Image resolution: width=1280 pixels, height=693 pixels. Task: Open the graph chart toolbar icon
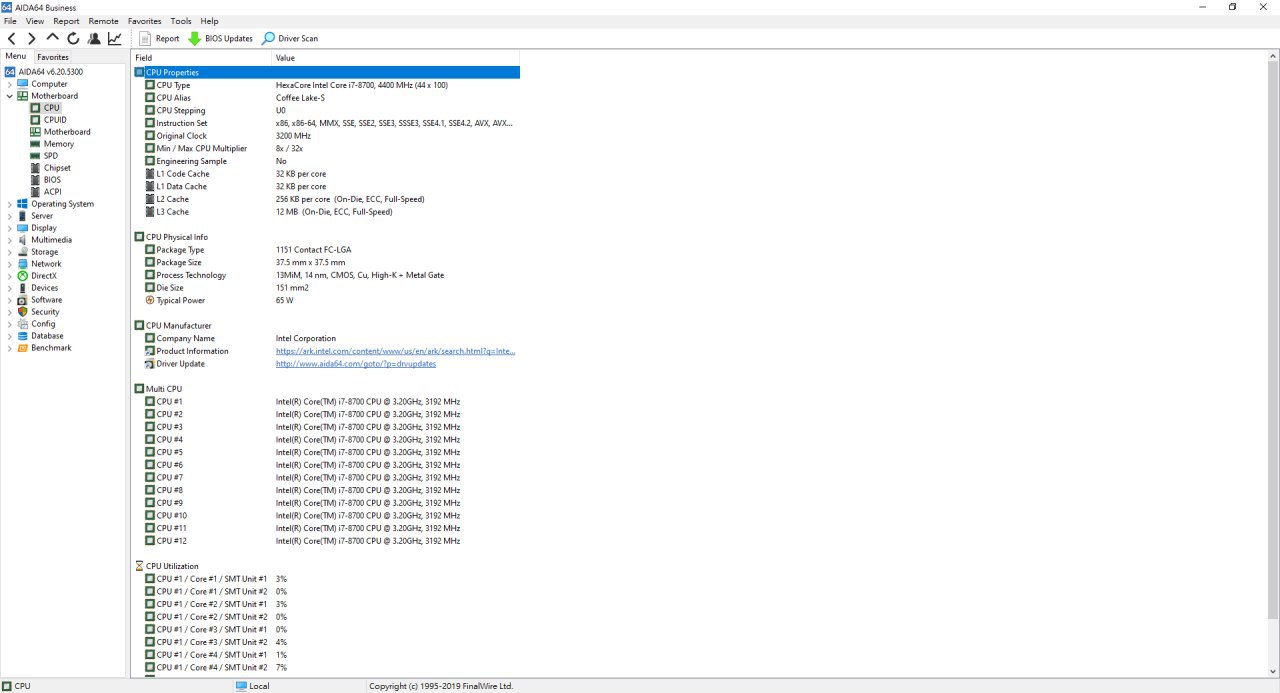coord(115,38)
